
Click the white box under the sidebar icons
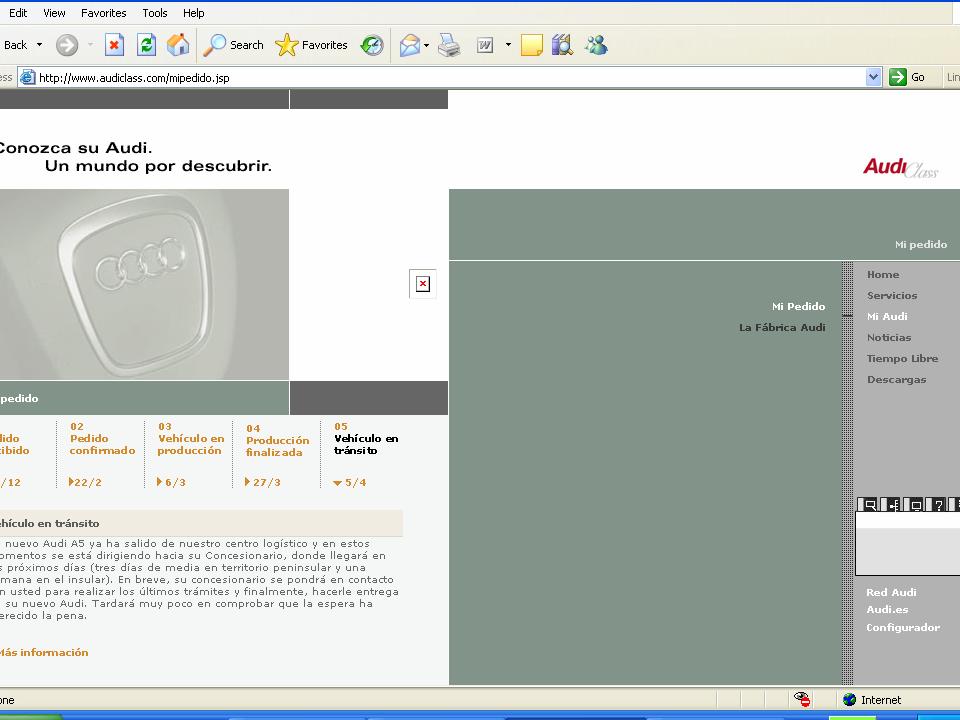coord(907,544)
